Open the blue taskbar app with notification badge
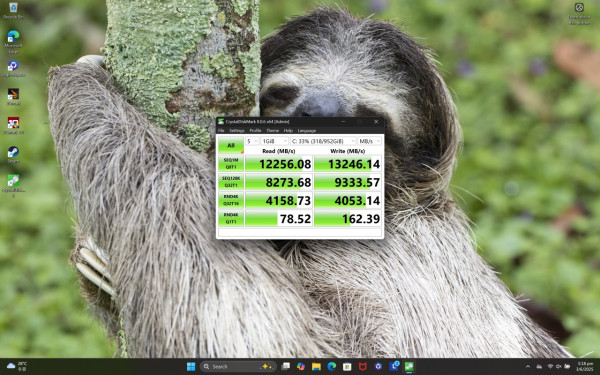The height and width of the screenshot is (375, 600). pyautogui.click(x=394, y=367)
